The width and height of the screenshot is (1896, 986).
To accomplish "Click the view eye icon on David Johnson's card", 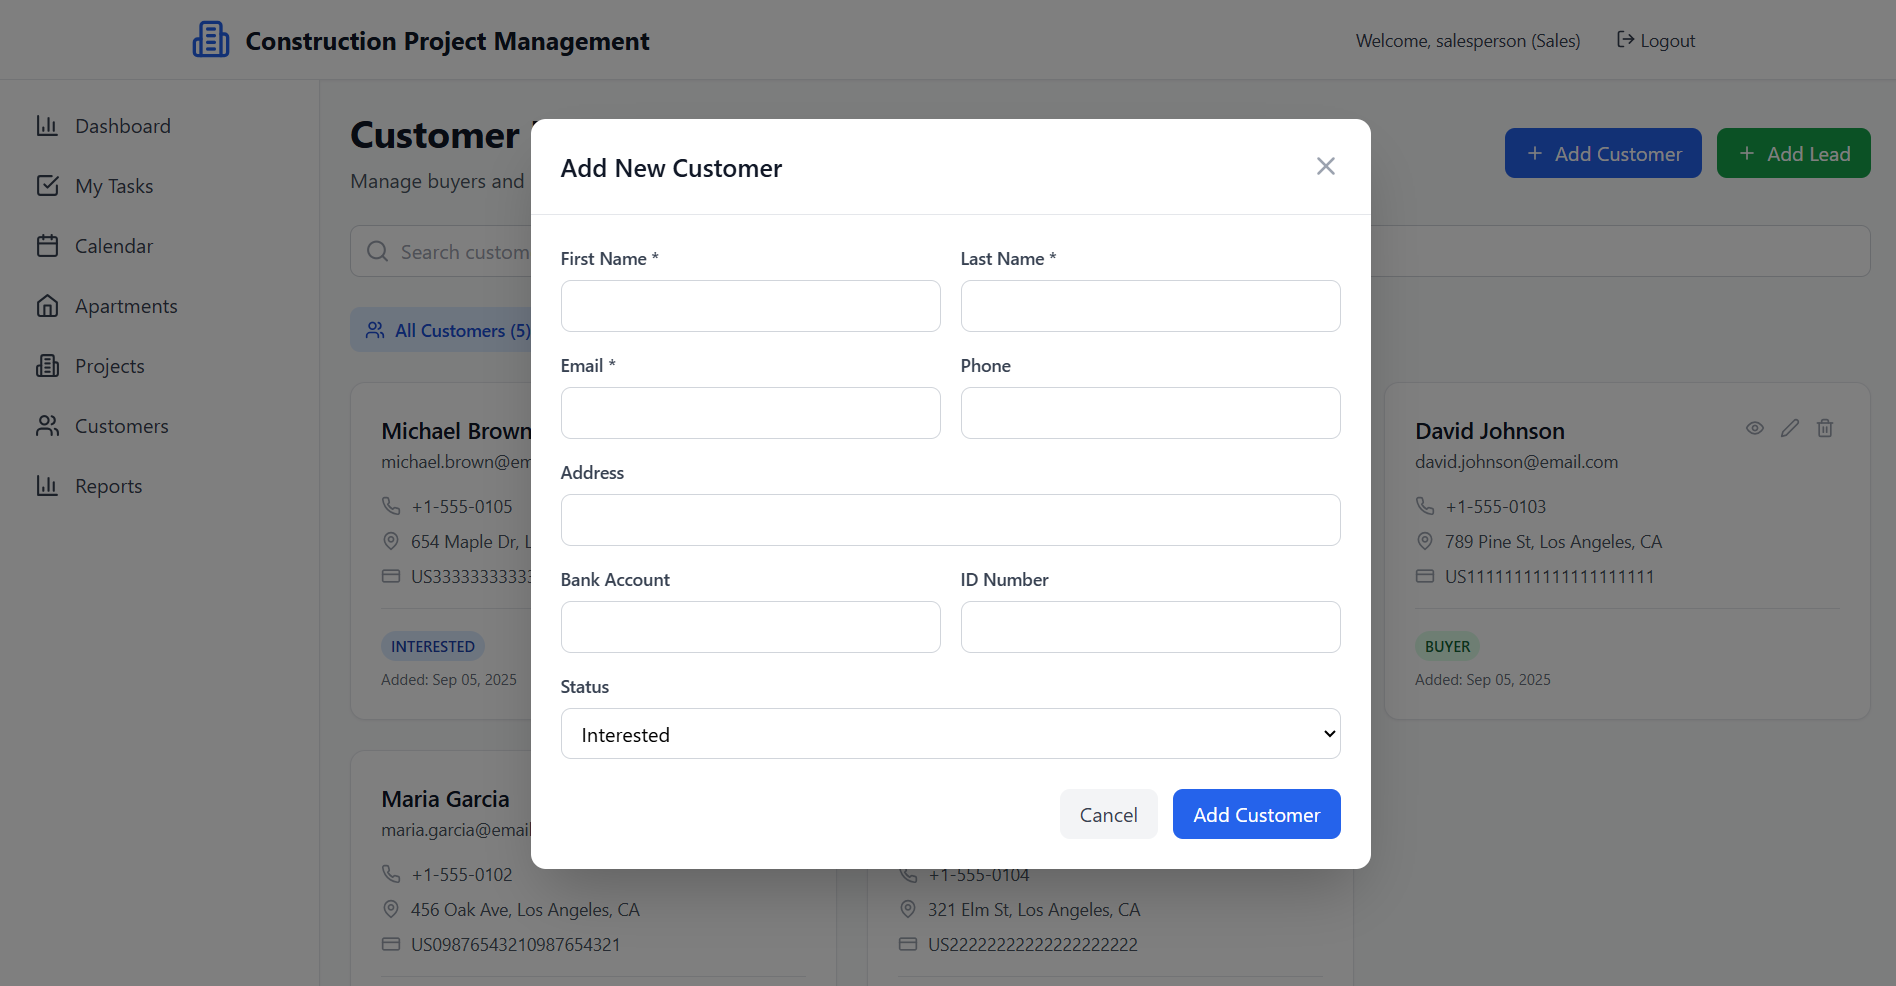I will click(x=1755, y=428).
